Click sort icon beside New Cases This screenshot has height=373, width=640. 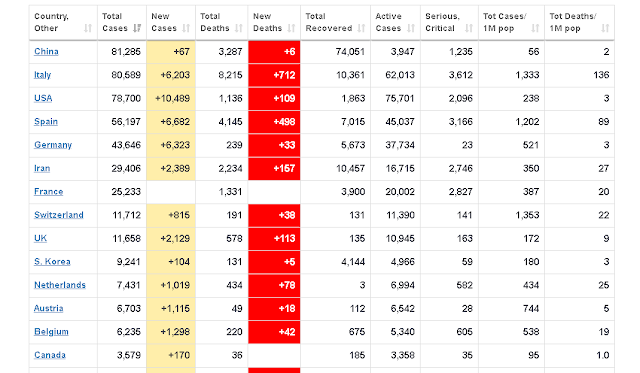(x=186, y=28)
